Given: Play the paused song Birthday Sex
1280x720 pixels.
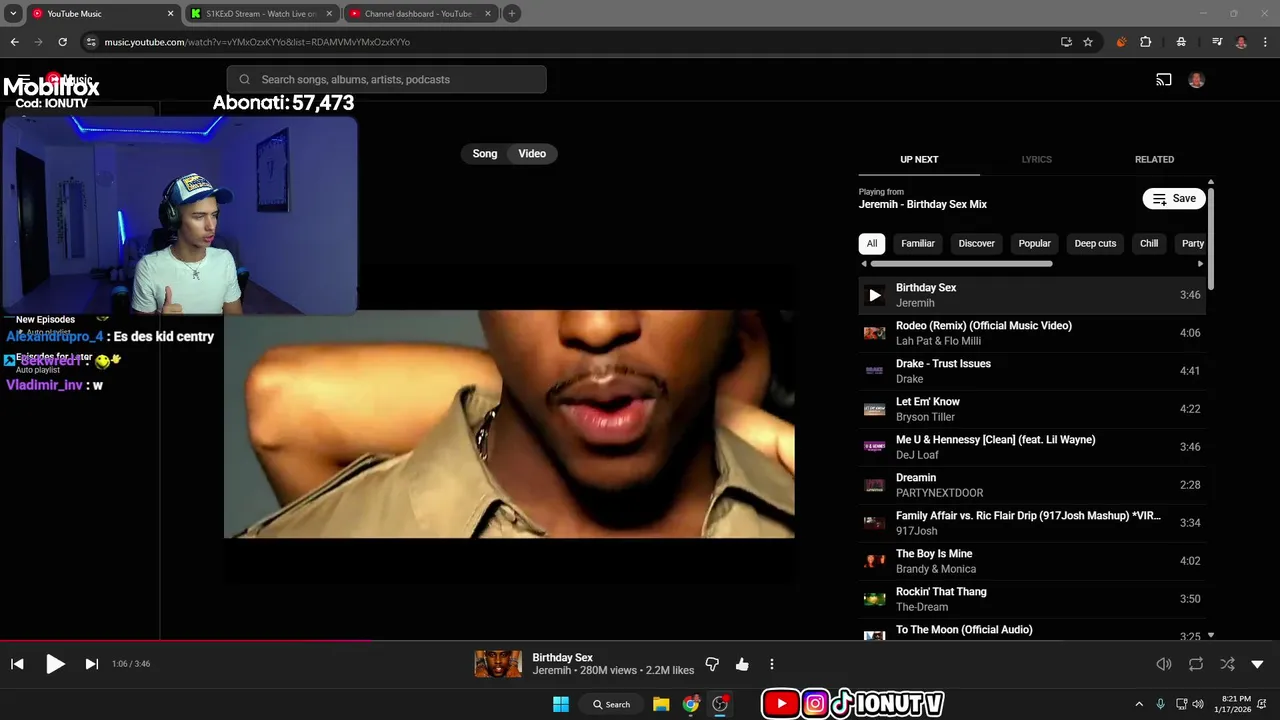Looking at the screenshot, I should pyautogui.click(x=55, y=664).
